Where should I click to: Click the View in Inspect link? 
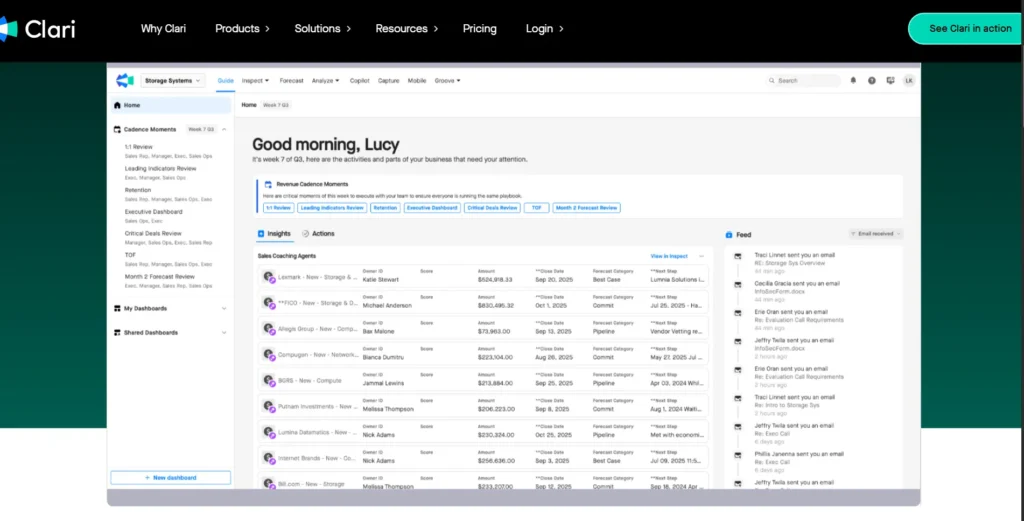(669, 257)
